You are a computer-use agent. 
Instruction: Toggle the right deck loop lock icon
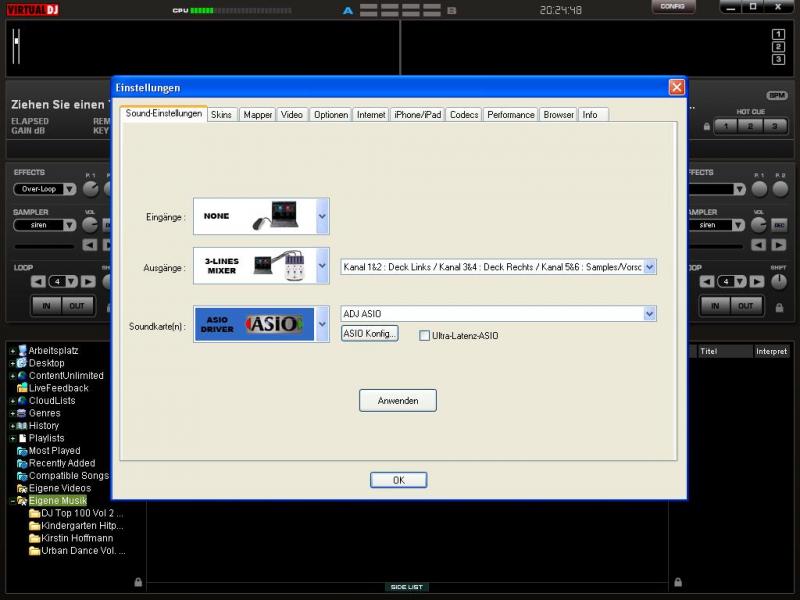[779, 308]
